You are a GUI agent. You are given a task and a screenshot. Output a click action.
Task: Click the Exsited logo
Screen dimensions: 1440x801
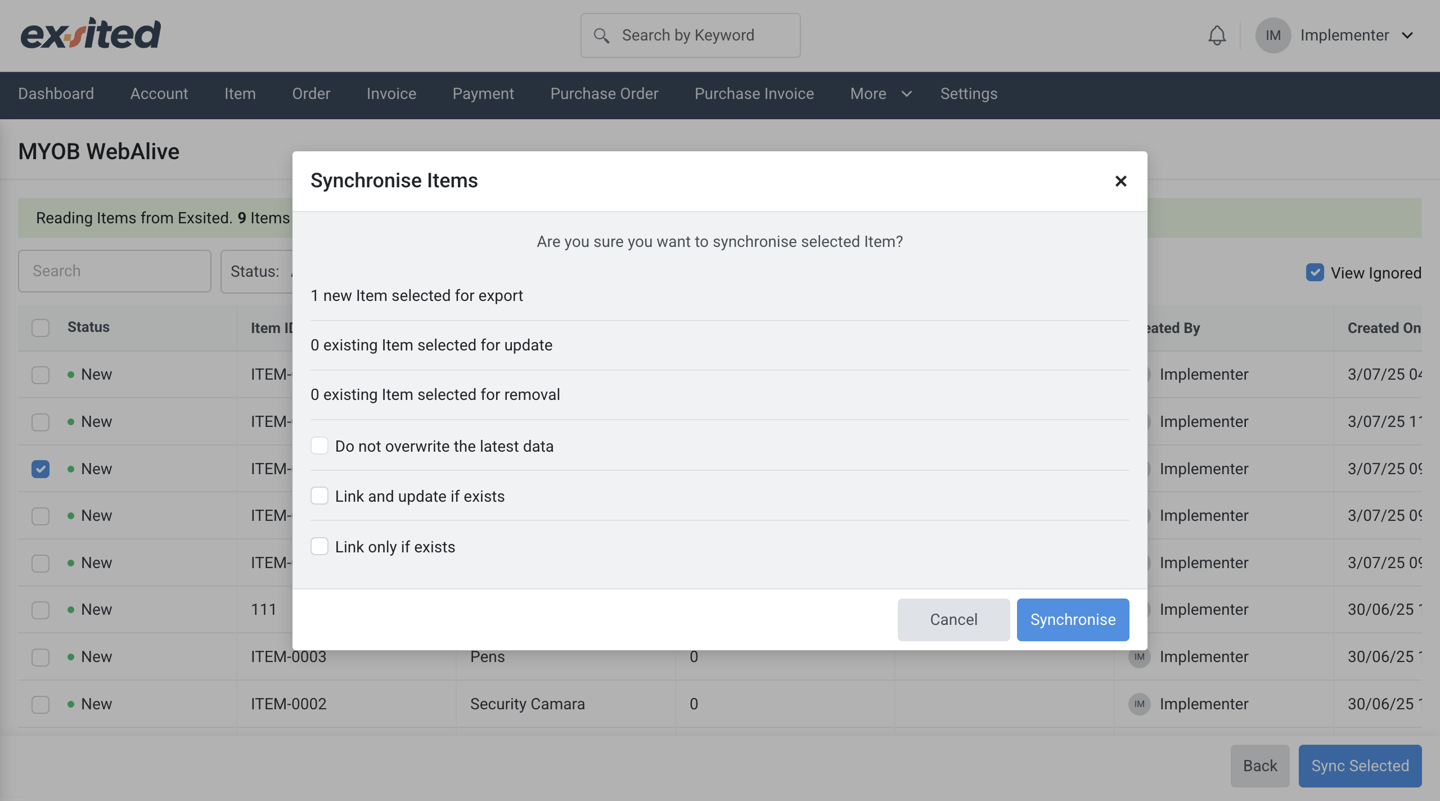tap(90, 34)
